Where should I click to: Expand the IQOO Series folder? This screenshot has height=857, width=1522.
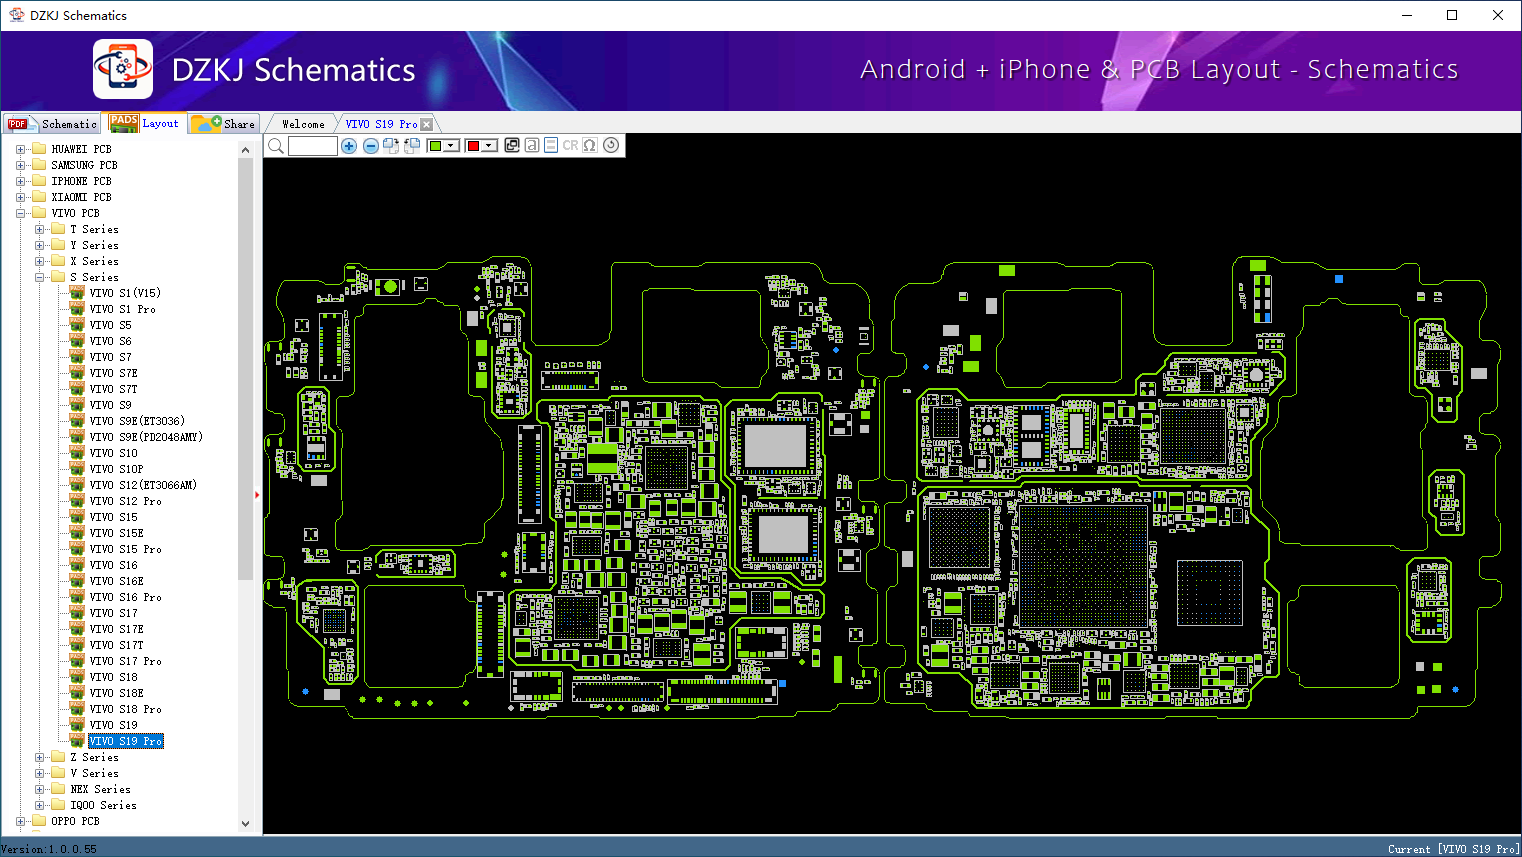click(x=40, y=805)
